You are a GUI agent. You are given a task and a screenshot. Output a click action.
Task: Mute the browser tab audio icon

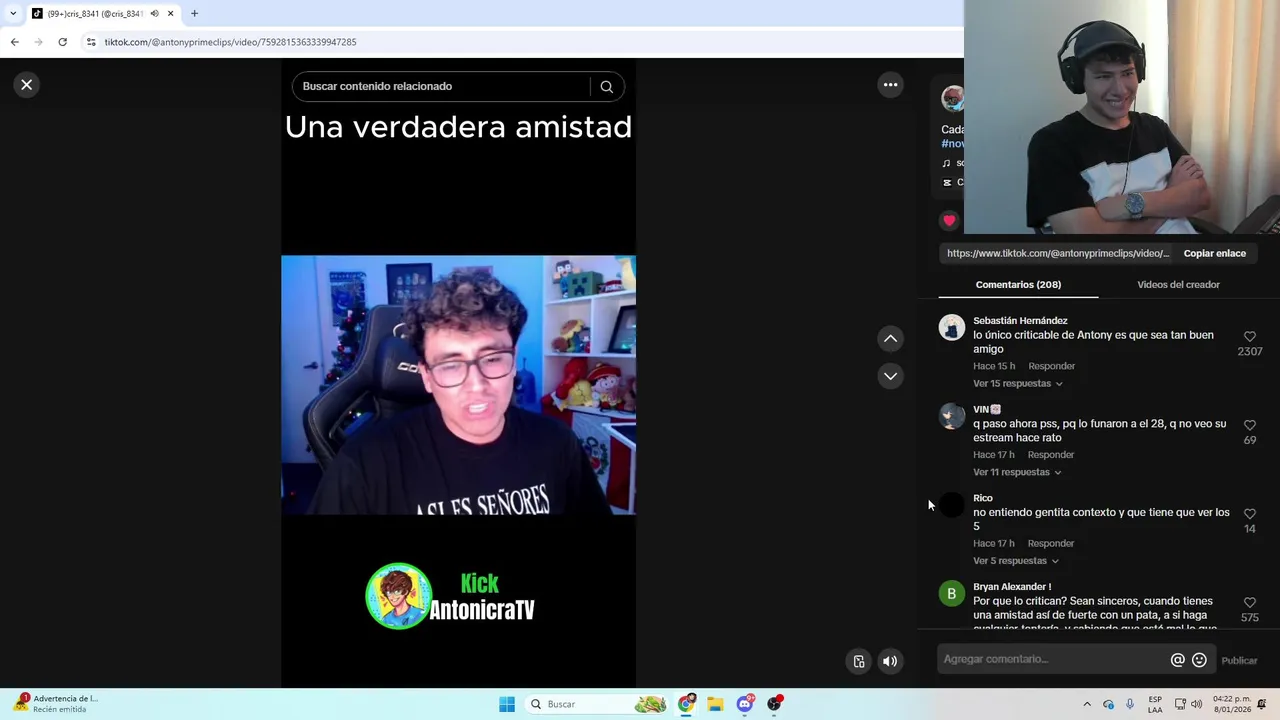154,14
